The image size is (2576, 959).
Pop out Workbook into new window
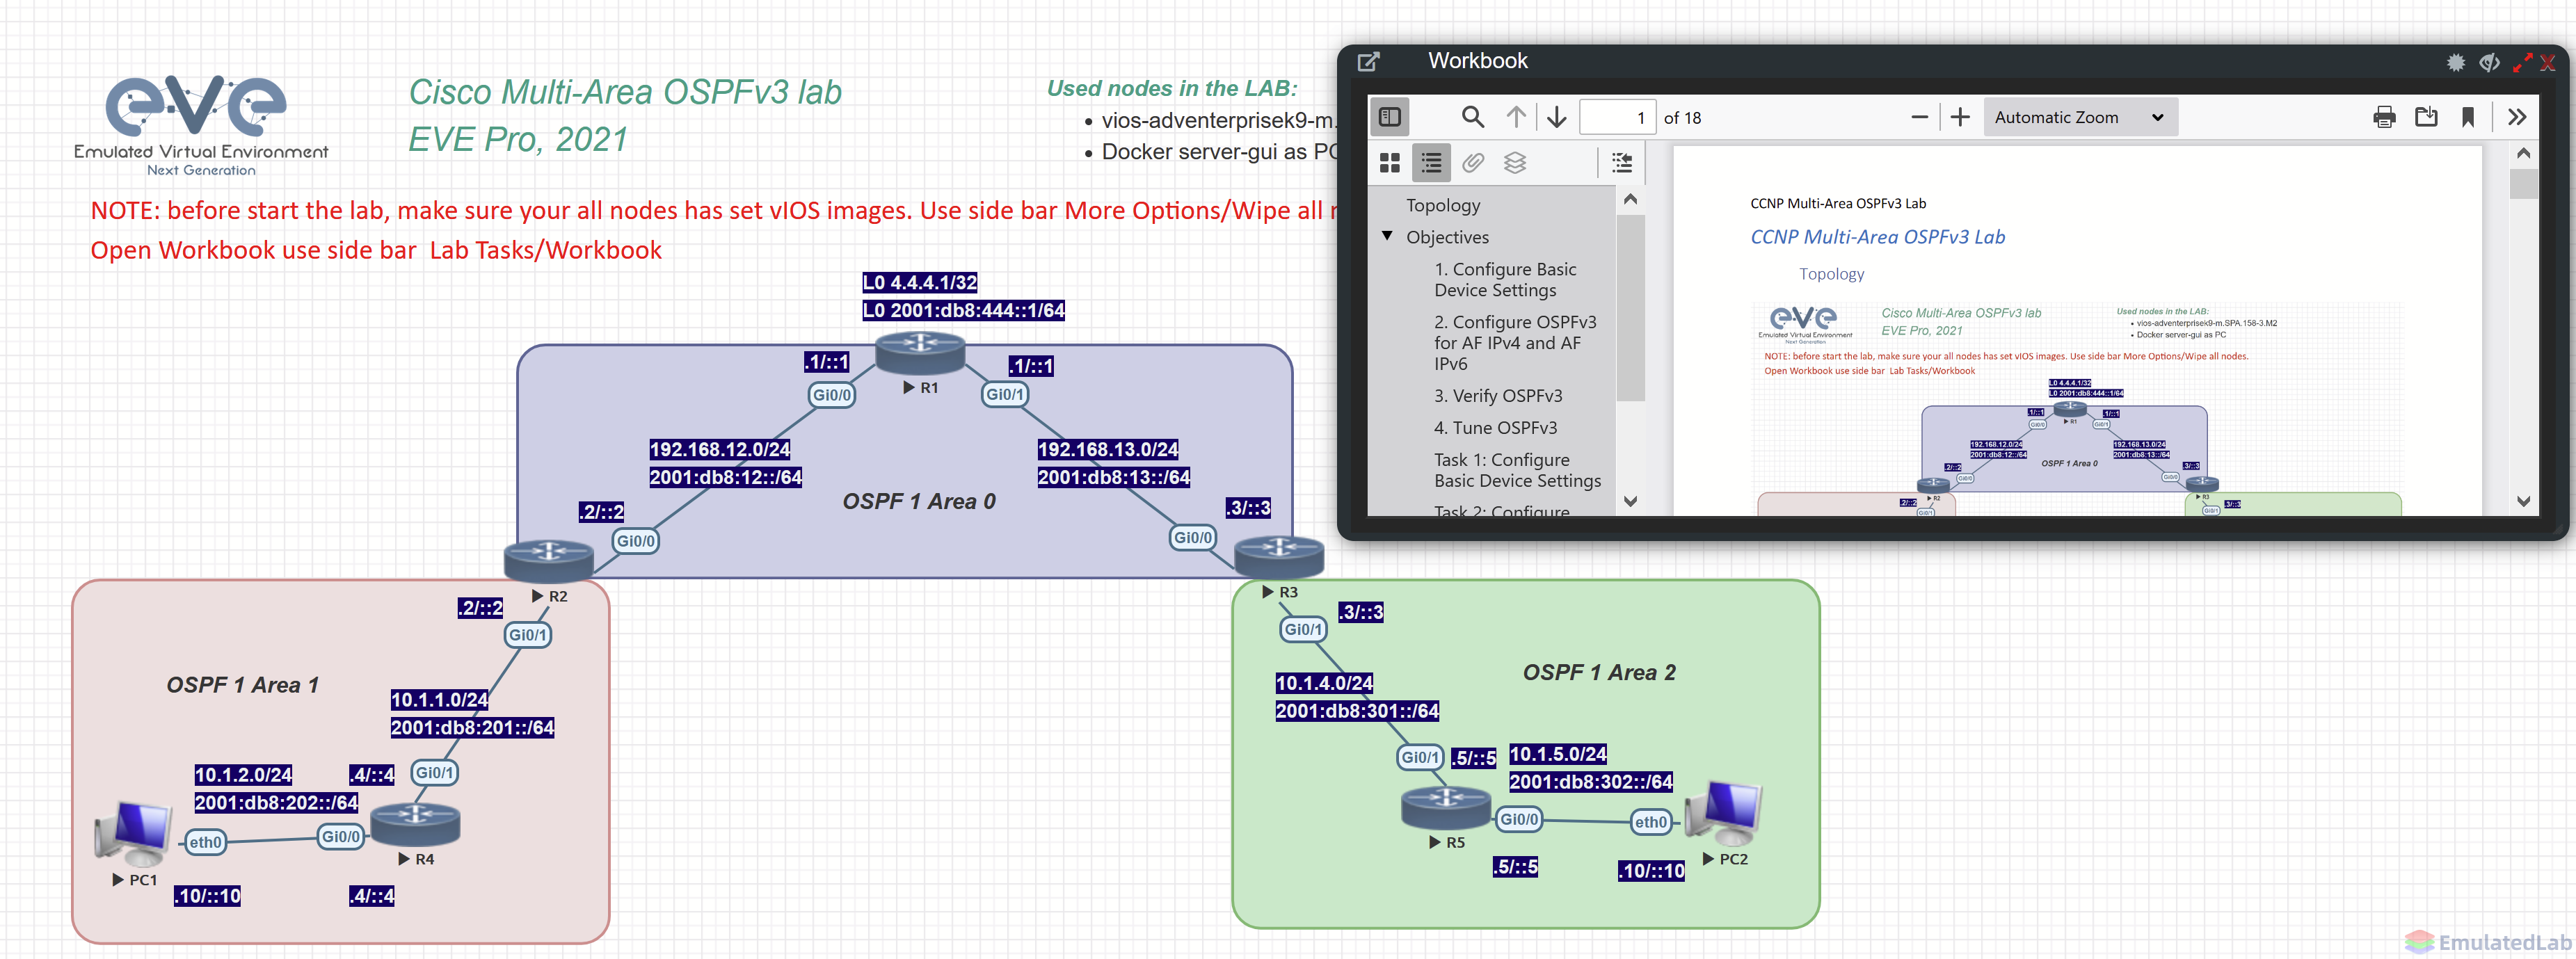[1368, 62]
